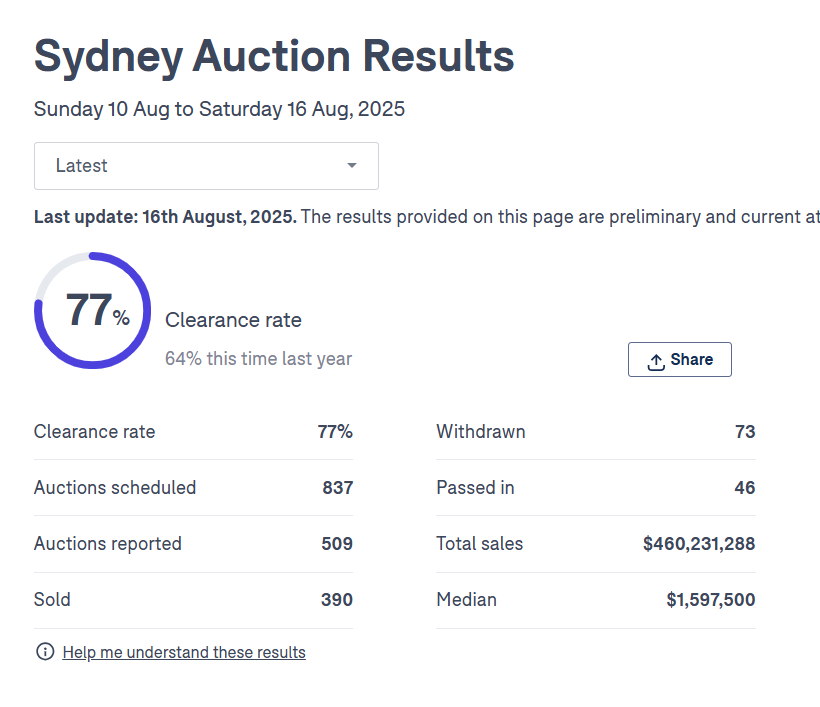The image size is (820, 707).
Task: Click the Clearance rate table row 77%
Action: tap(335, 432)
